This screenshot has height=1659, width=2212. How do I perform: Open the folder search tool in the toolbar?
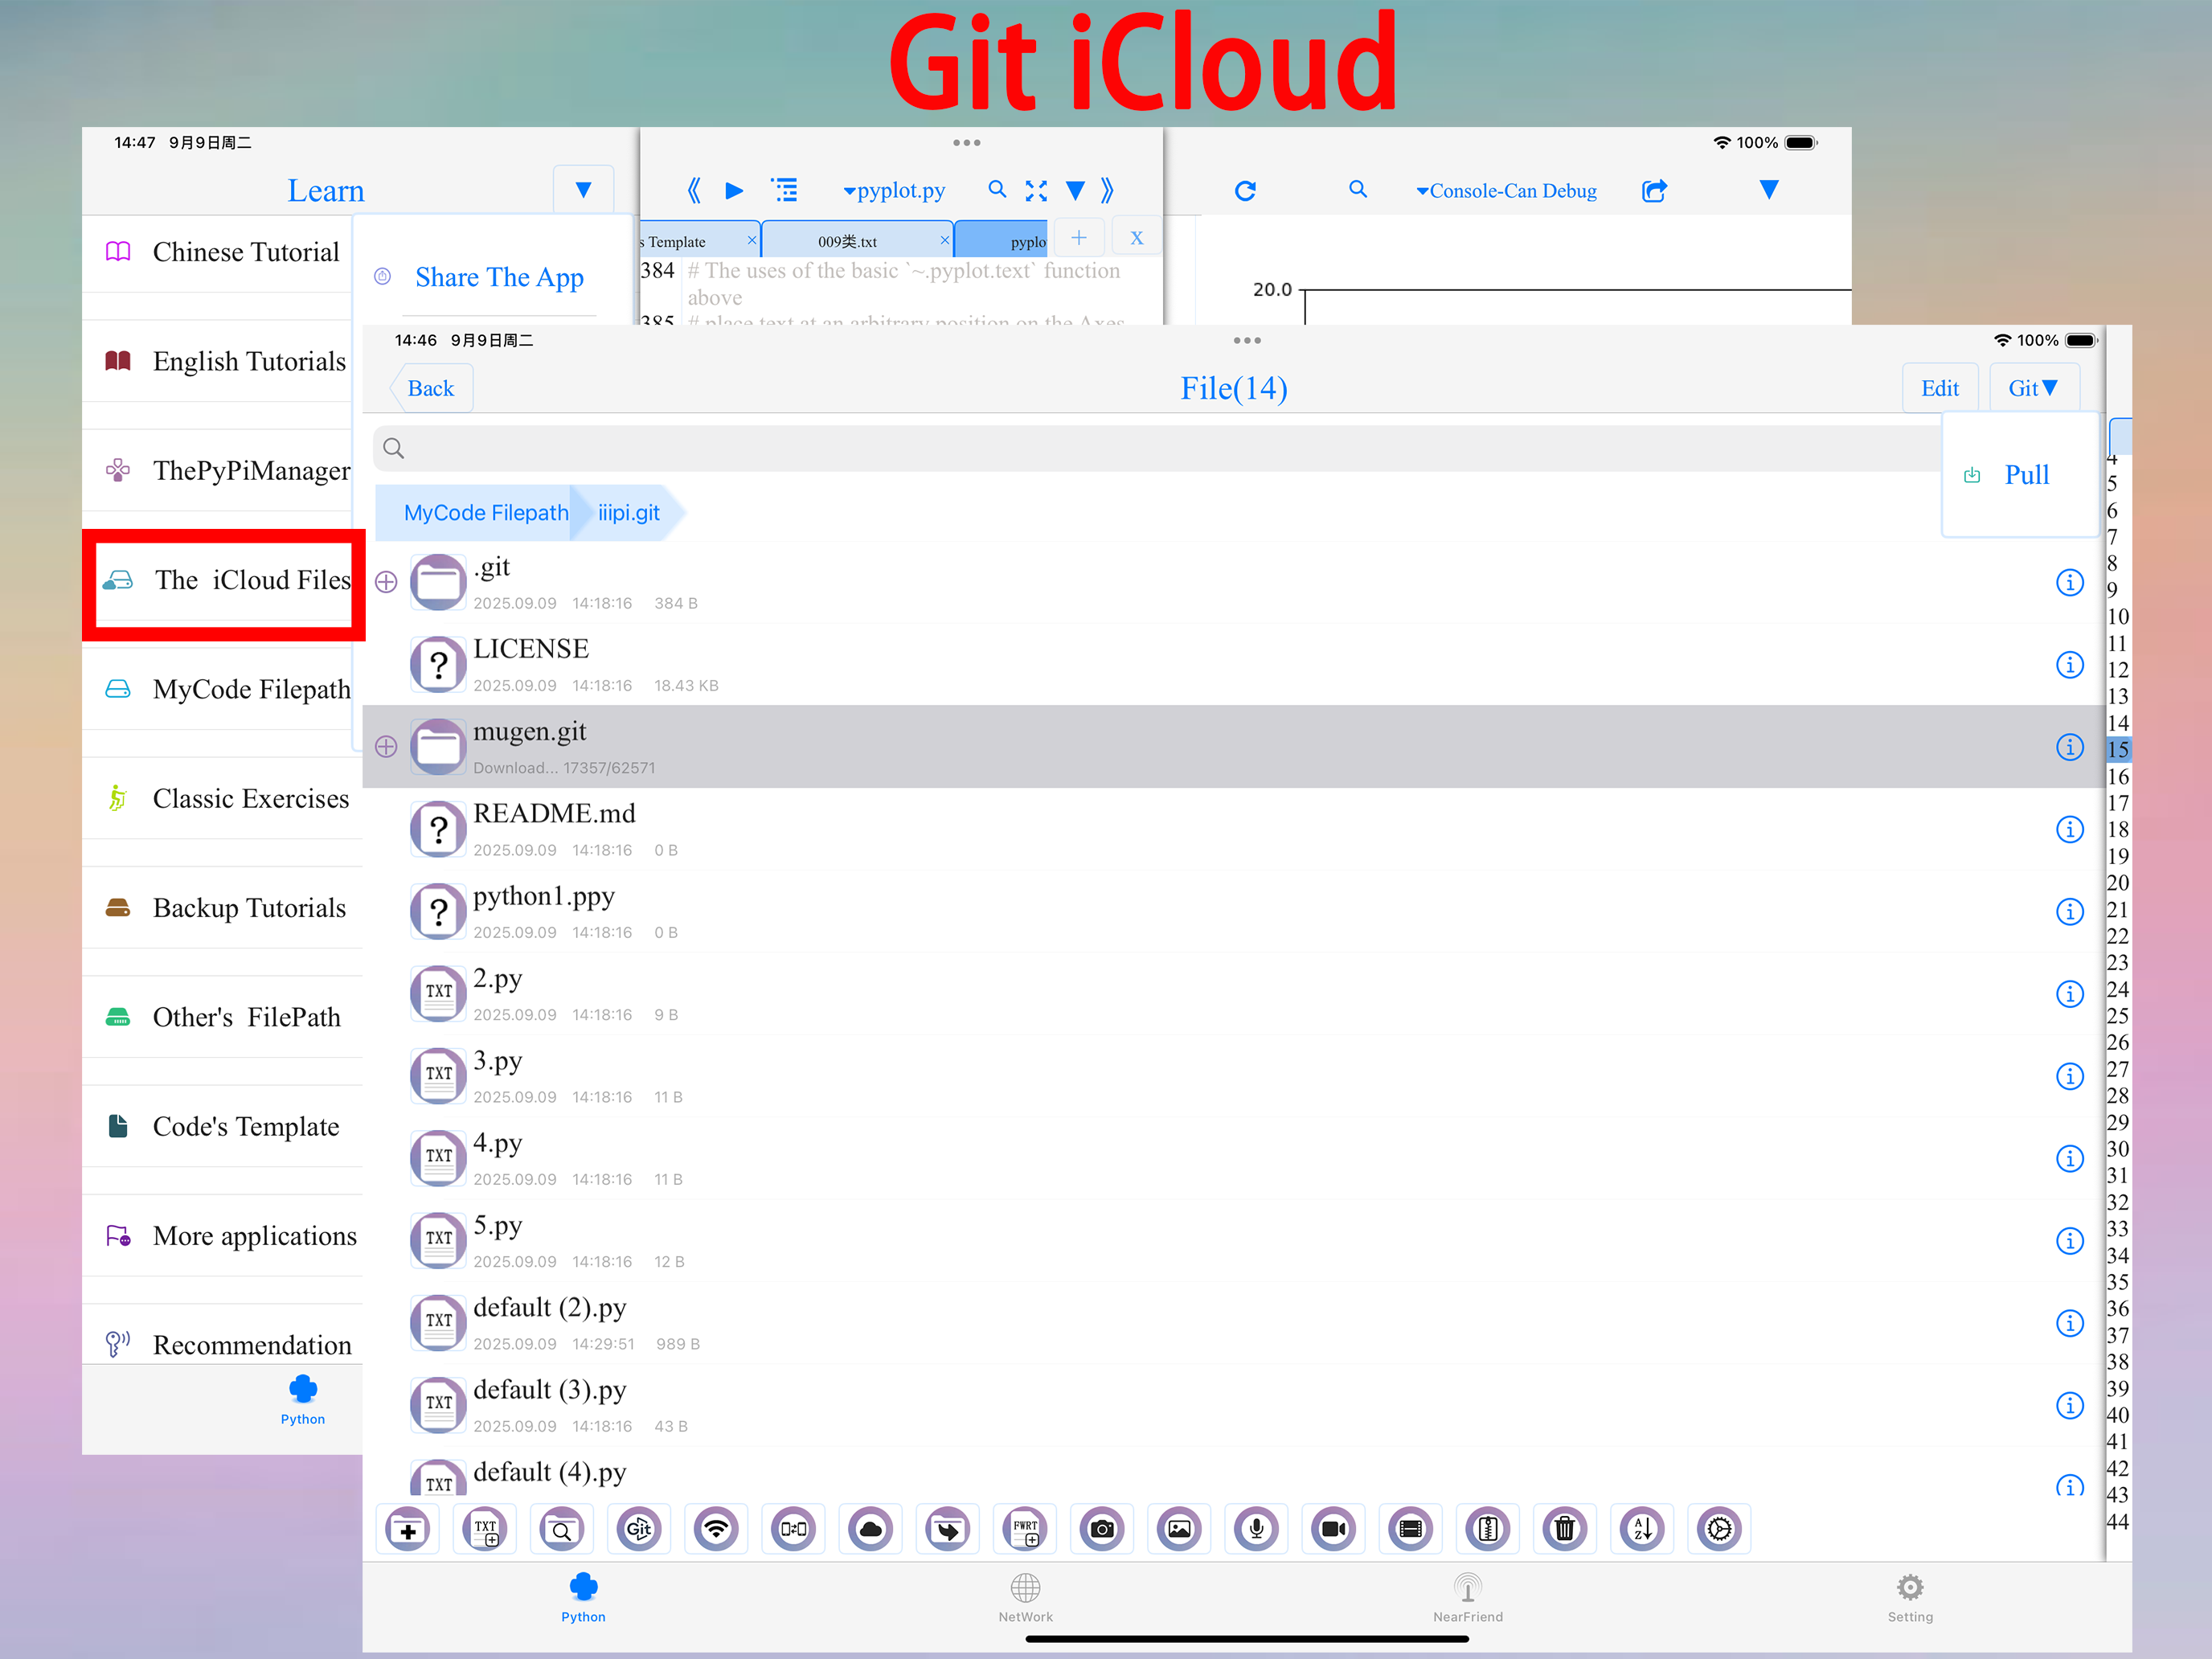point(562,1529)
